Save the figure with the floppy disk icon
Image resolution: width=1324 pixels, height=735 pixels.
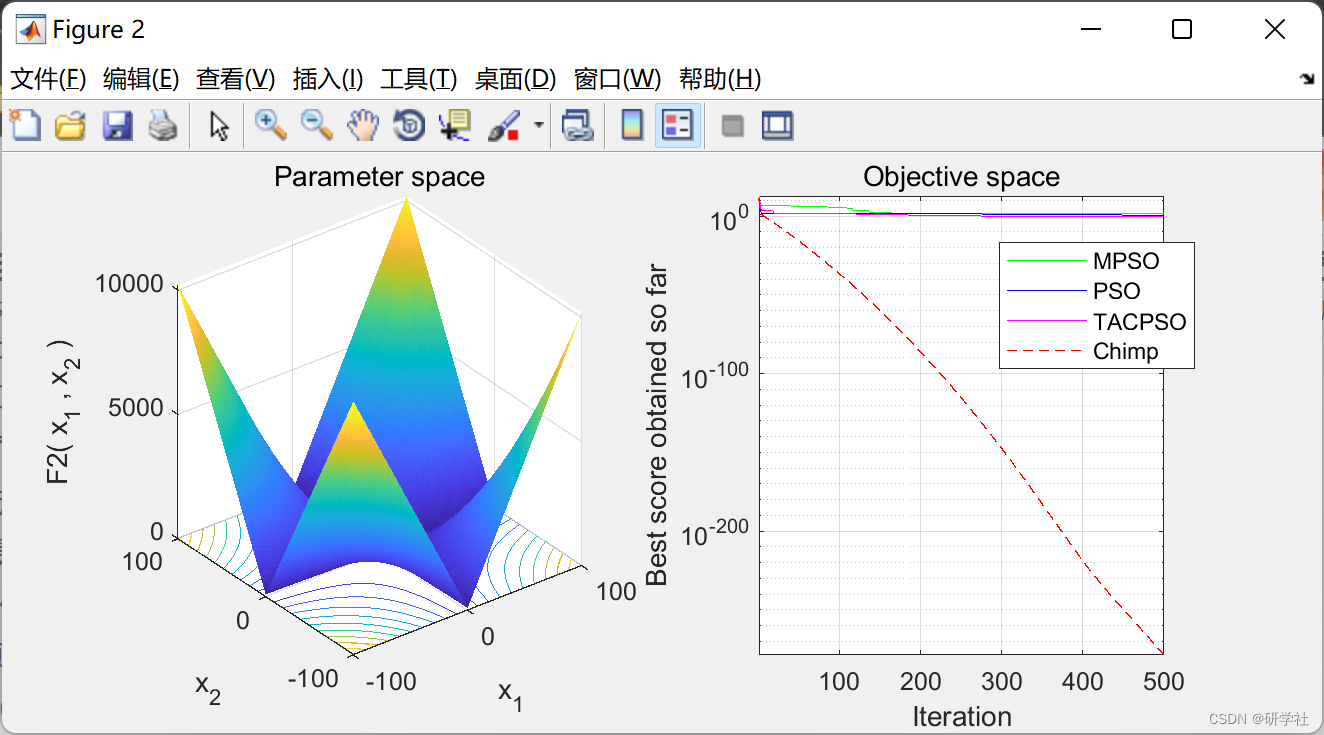(x=117, y=125)
